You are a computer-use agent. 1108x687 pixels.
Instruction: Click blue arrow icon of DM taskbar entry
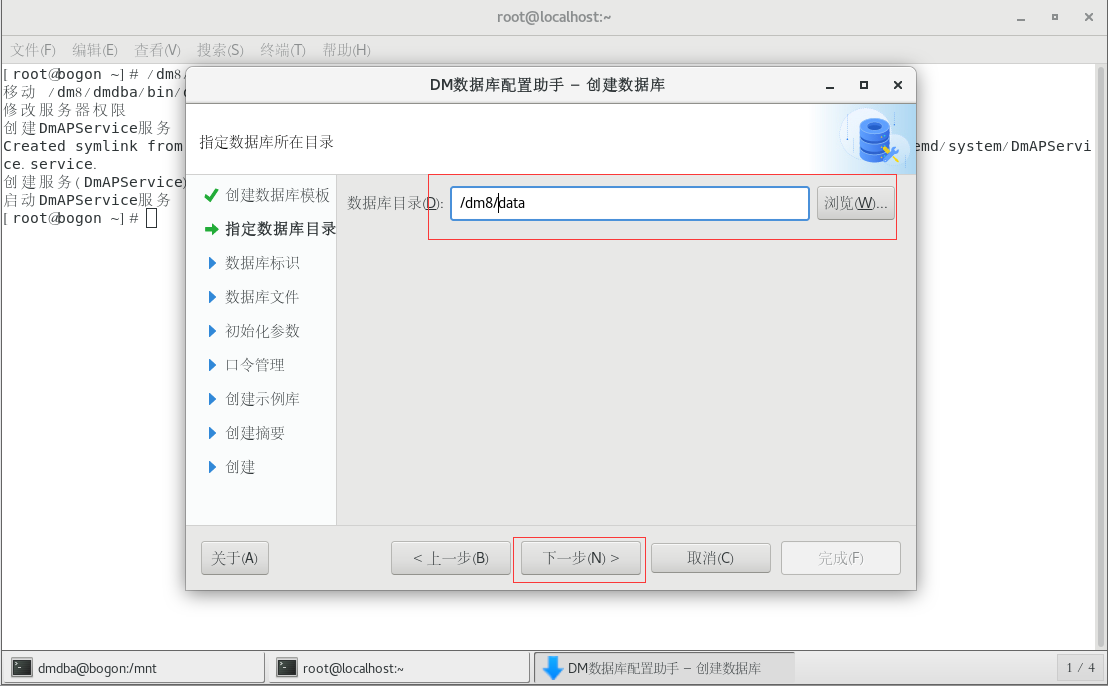[x=552, y=668]
